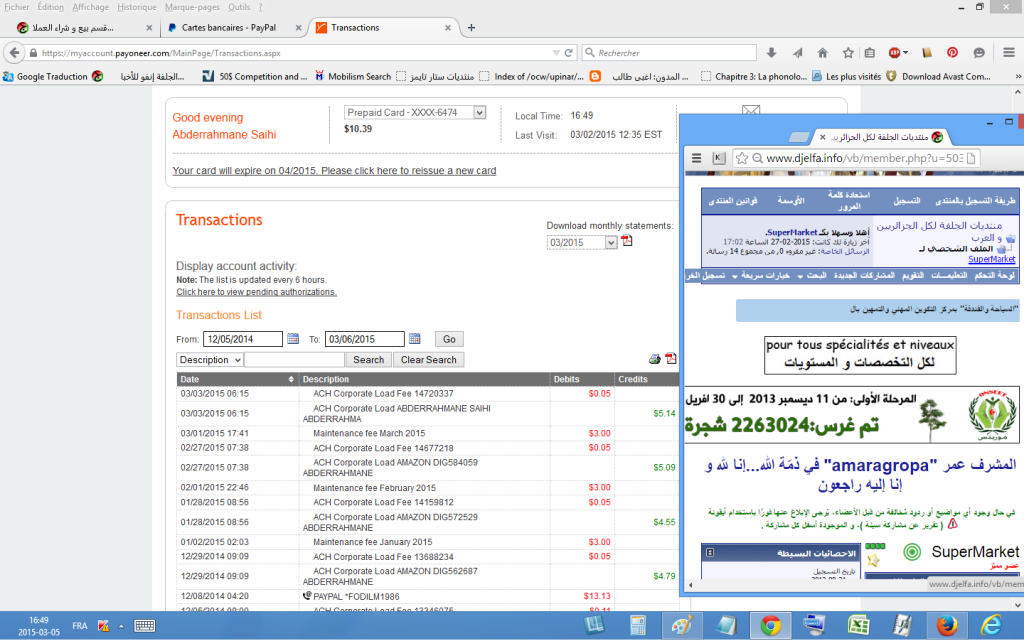The image size is (1024, 641).
Task: Show hidden system tray icons arrow
Action: pos(121,626)
